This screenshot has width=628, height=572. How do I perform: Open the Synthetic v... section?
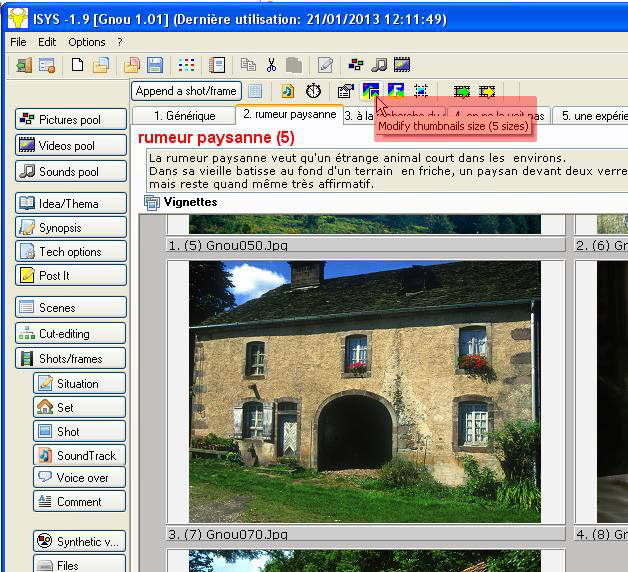pyautogui.click(x=79, y=542)
